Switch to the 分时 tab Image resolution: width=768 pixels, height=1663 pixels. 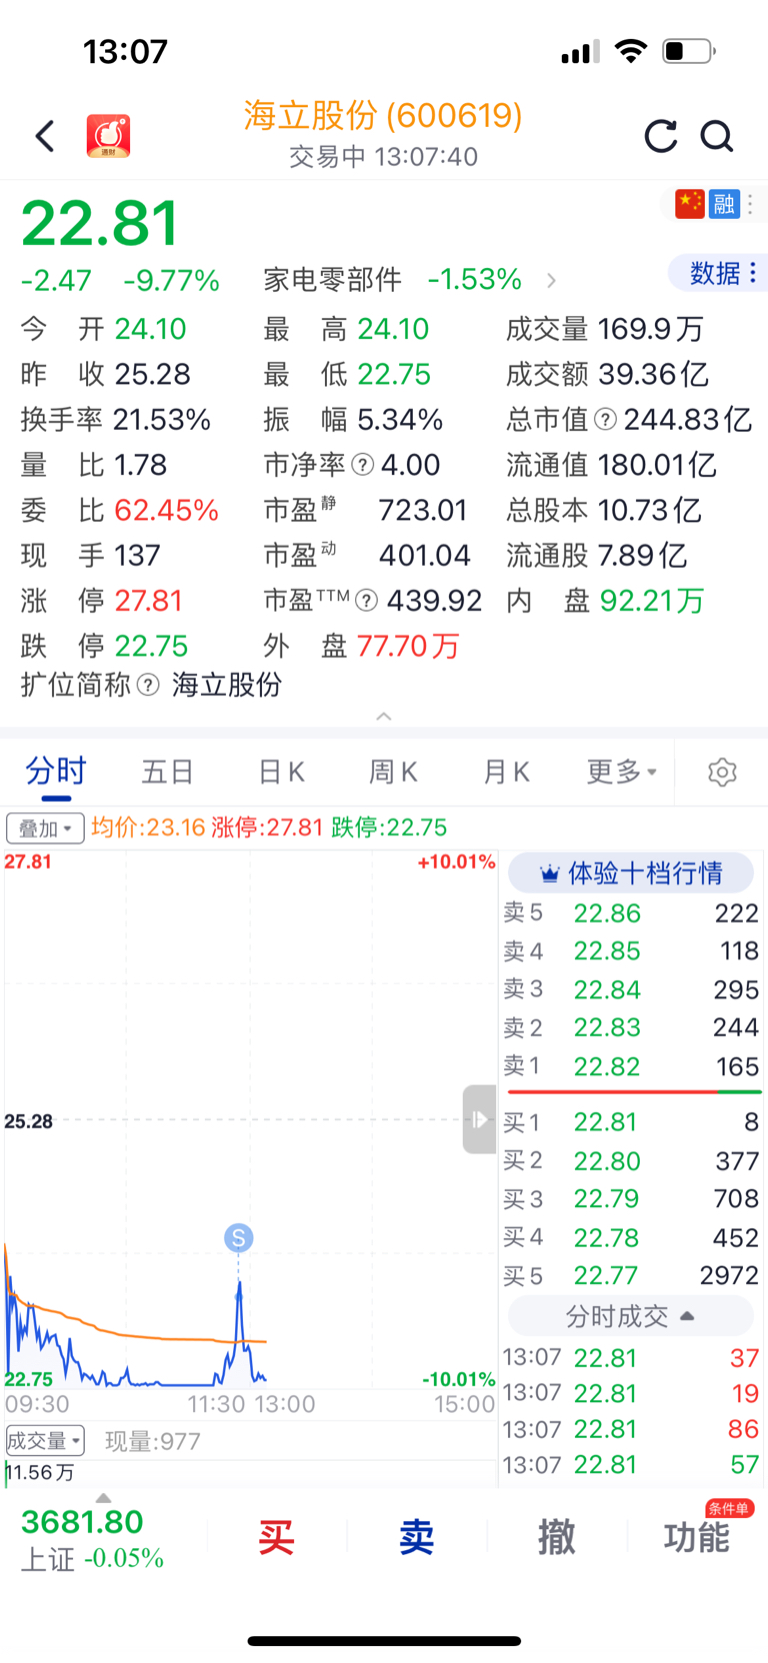(56, 772)
